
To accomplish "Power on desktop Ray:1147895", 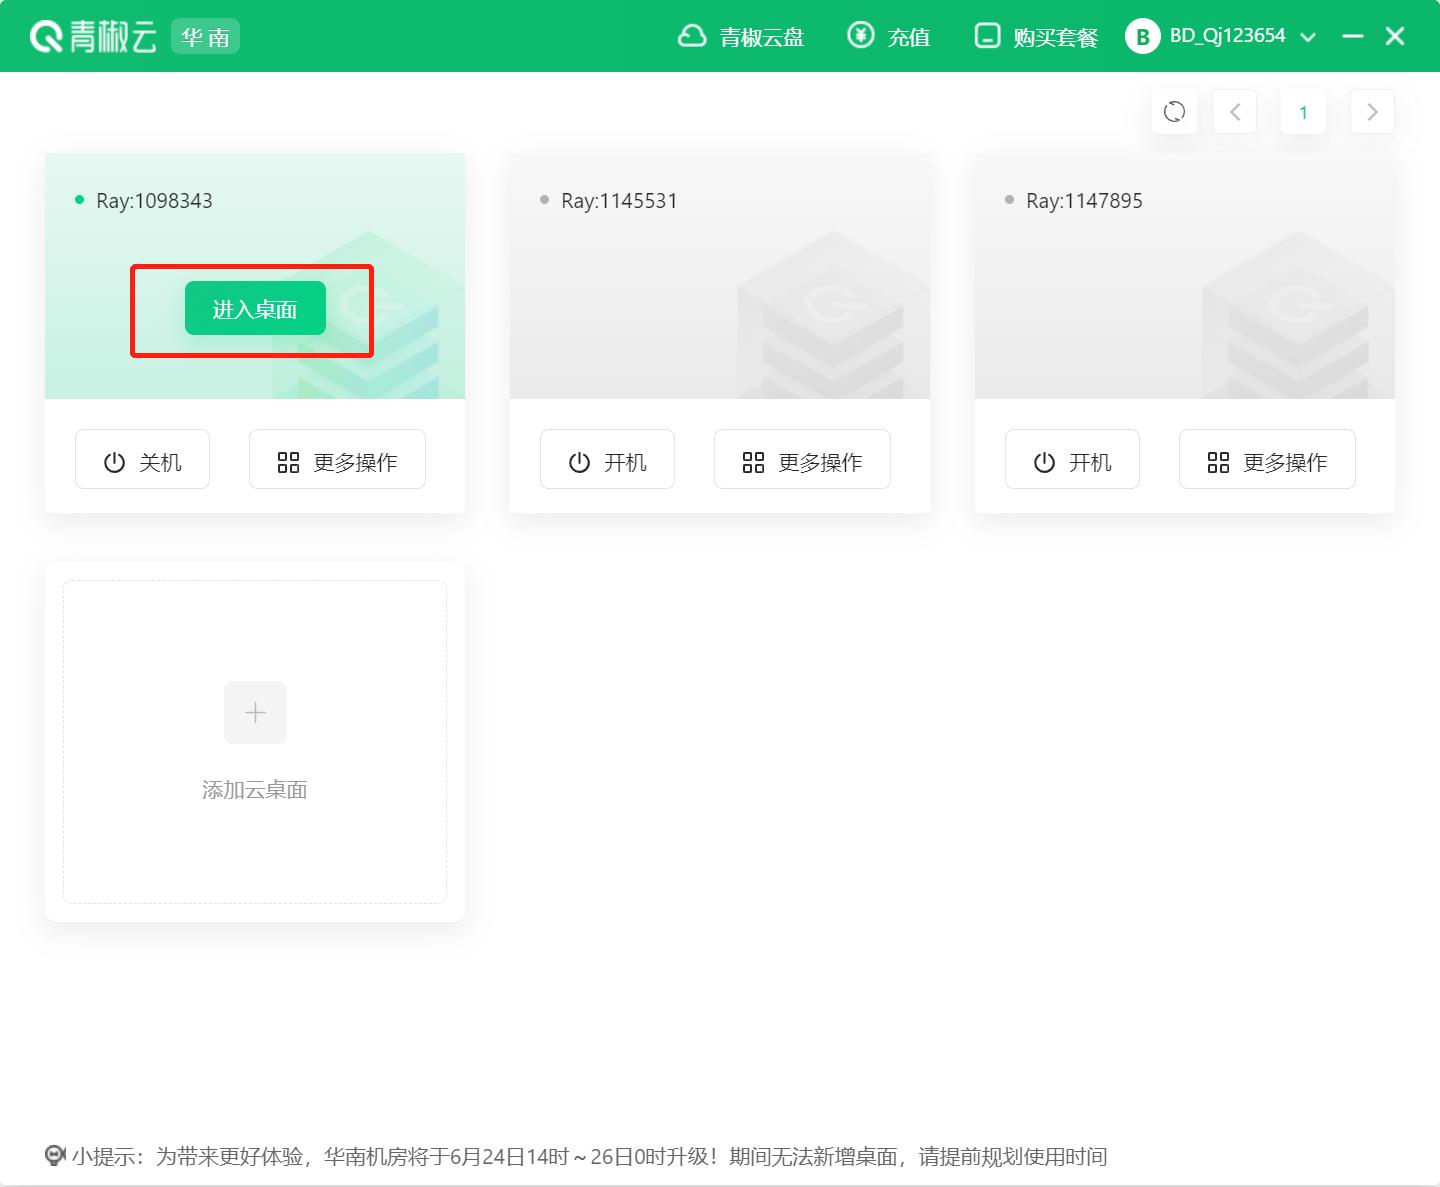I will 1072,459.
